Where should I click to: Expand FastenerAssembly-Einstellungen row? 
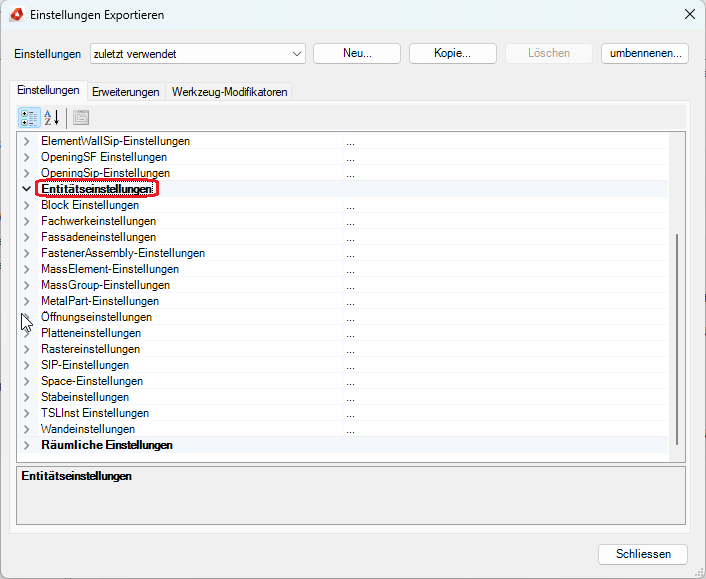pos(27,253)
